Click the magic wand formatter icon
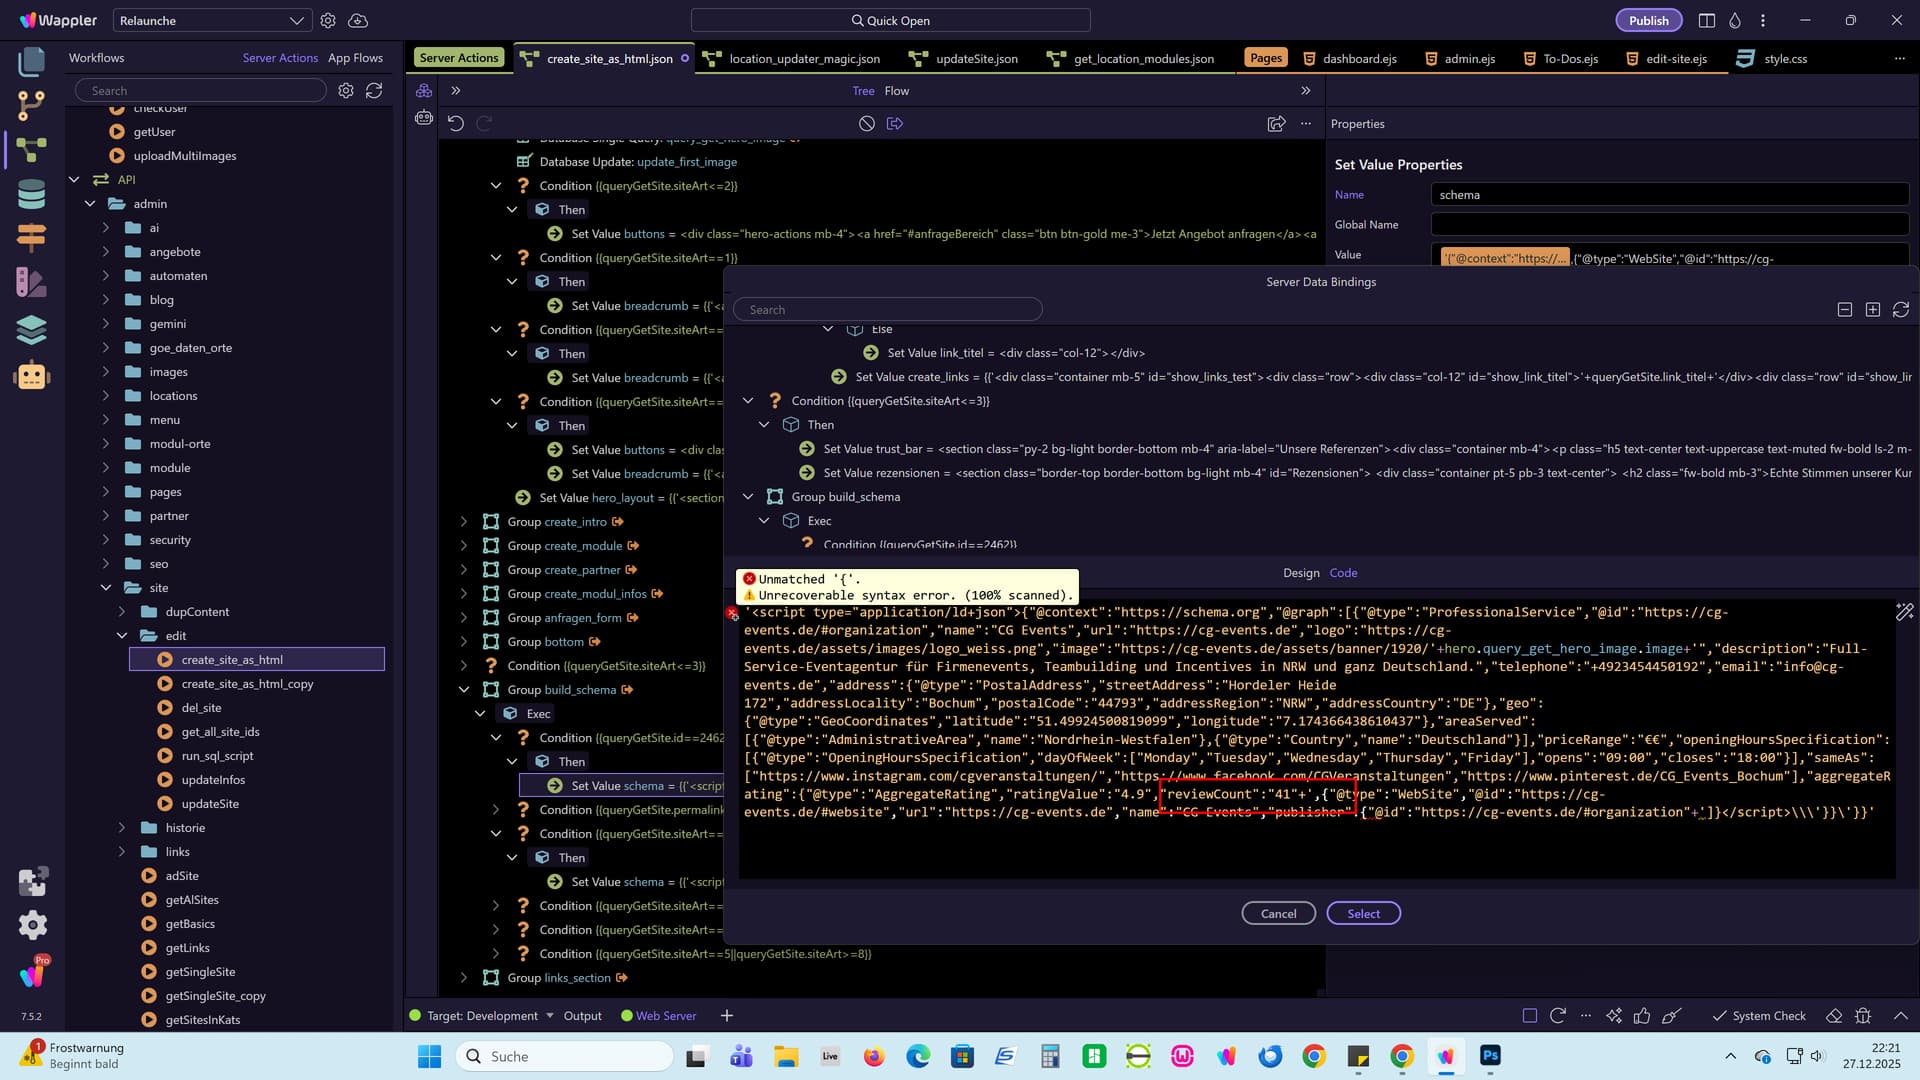The image size is (1920, 1080). click(x=1905, y=612)
